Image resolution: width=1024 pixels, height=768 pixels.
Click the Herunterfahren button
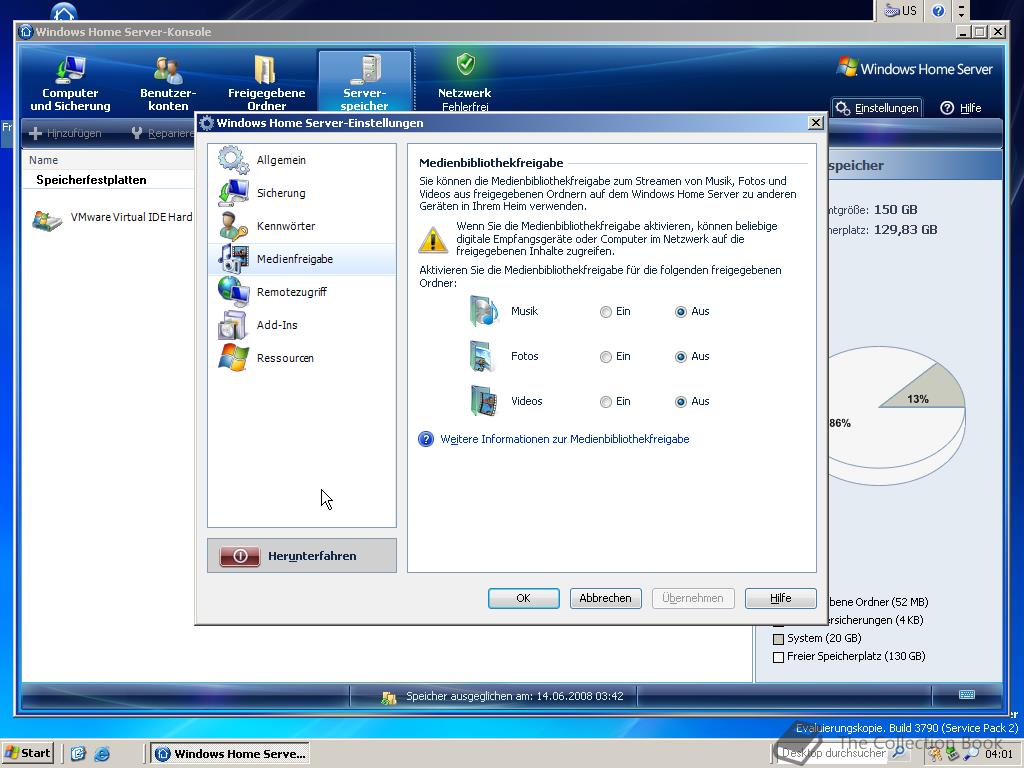[302, 556]
